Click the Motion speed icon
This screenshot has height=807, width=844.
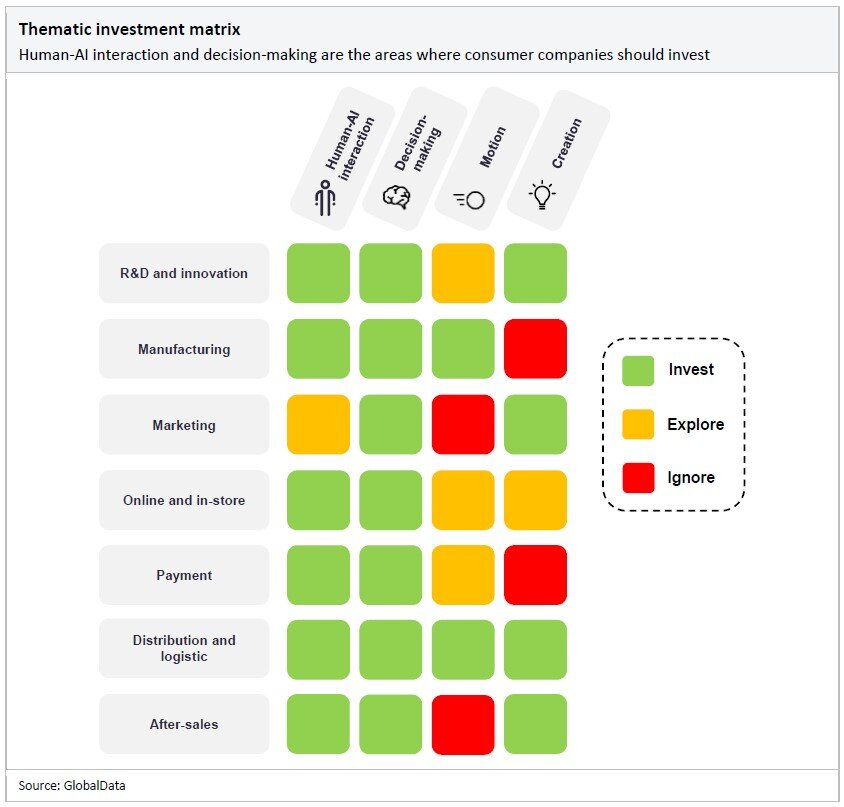coord(469,199)
